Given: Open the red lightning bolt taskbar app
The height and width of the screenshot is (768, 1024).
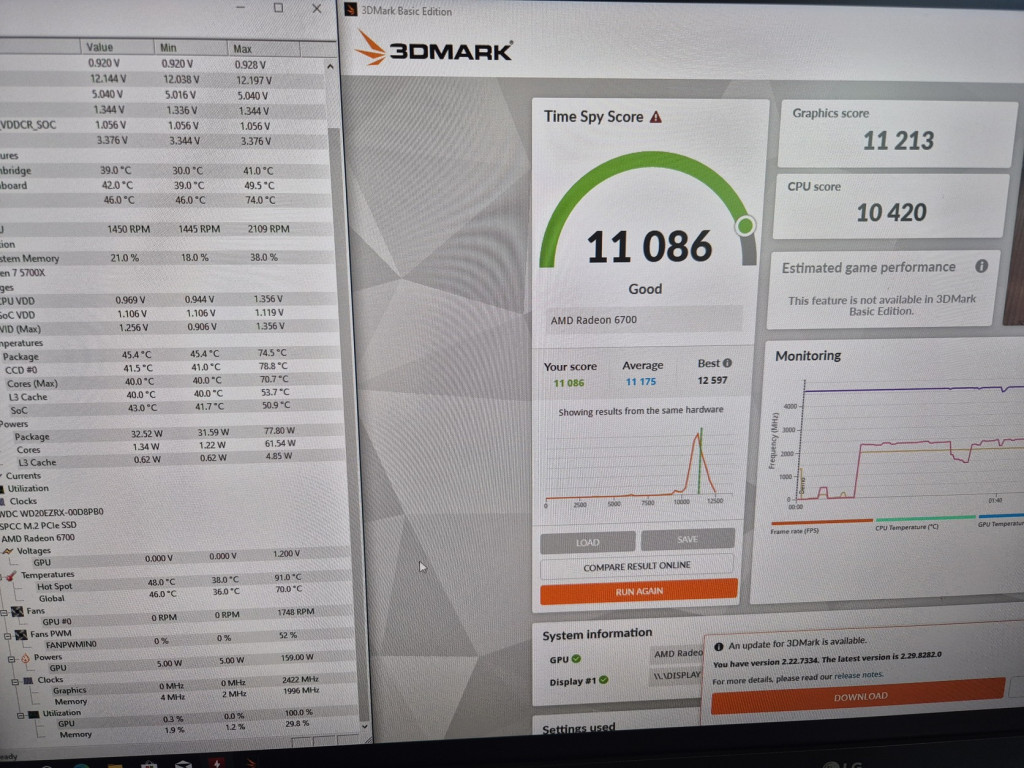Looking at the screenshot, I should [x=216, y=763].
